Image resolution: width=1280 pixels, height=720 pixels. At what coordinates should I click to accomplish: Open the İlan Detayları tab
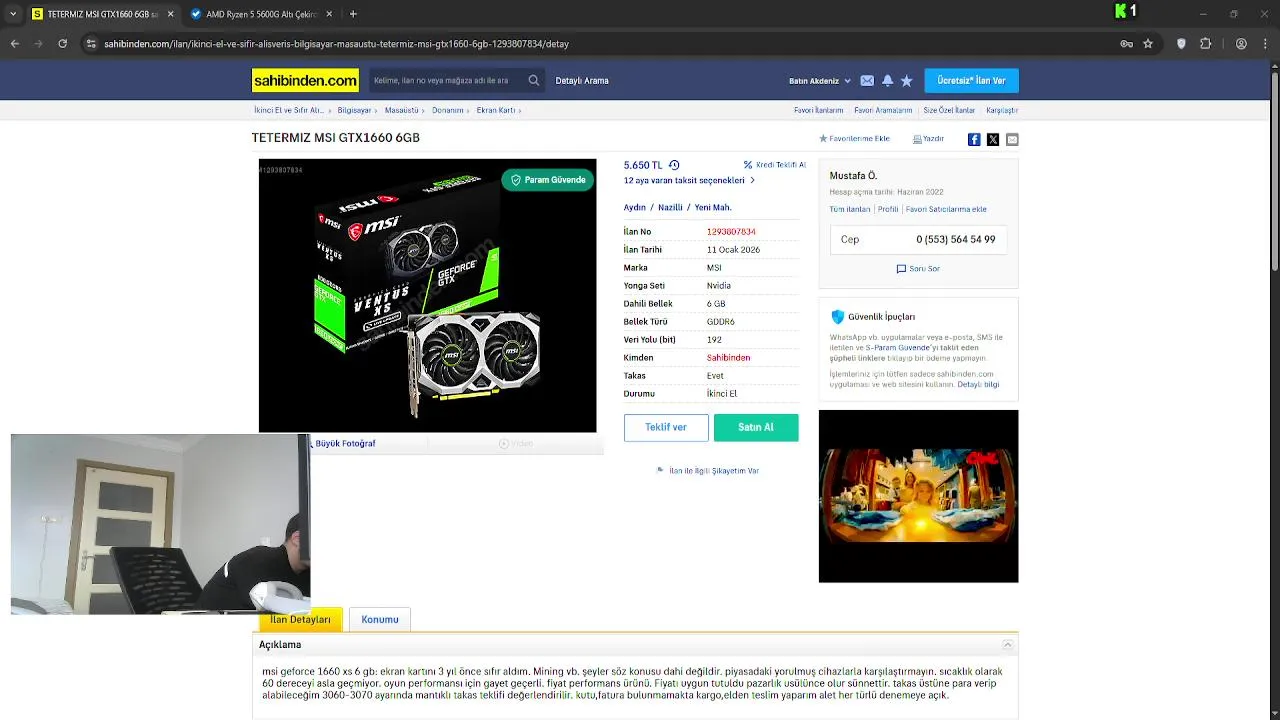300,620
